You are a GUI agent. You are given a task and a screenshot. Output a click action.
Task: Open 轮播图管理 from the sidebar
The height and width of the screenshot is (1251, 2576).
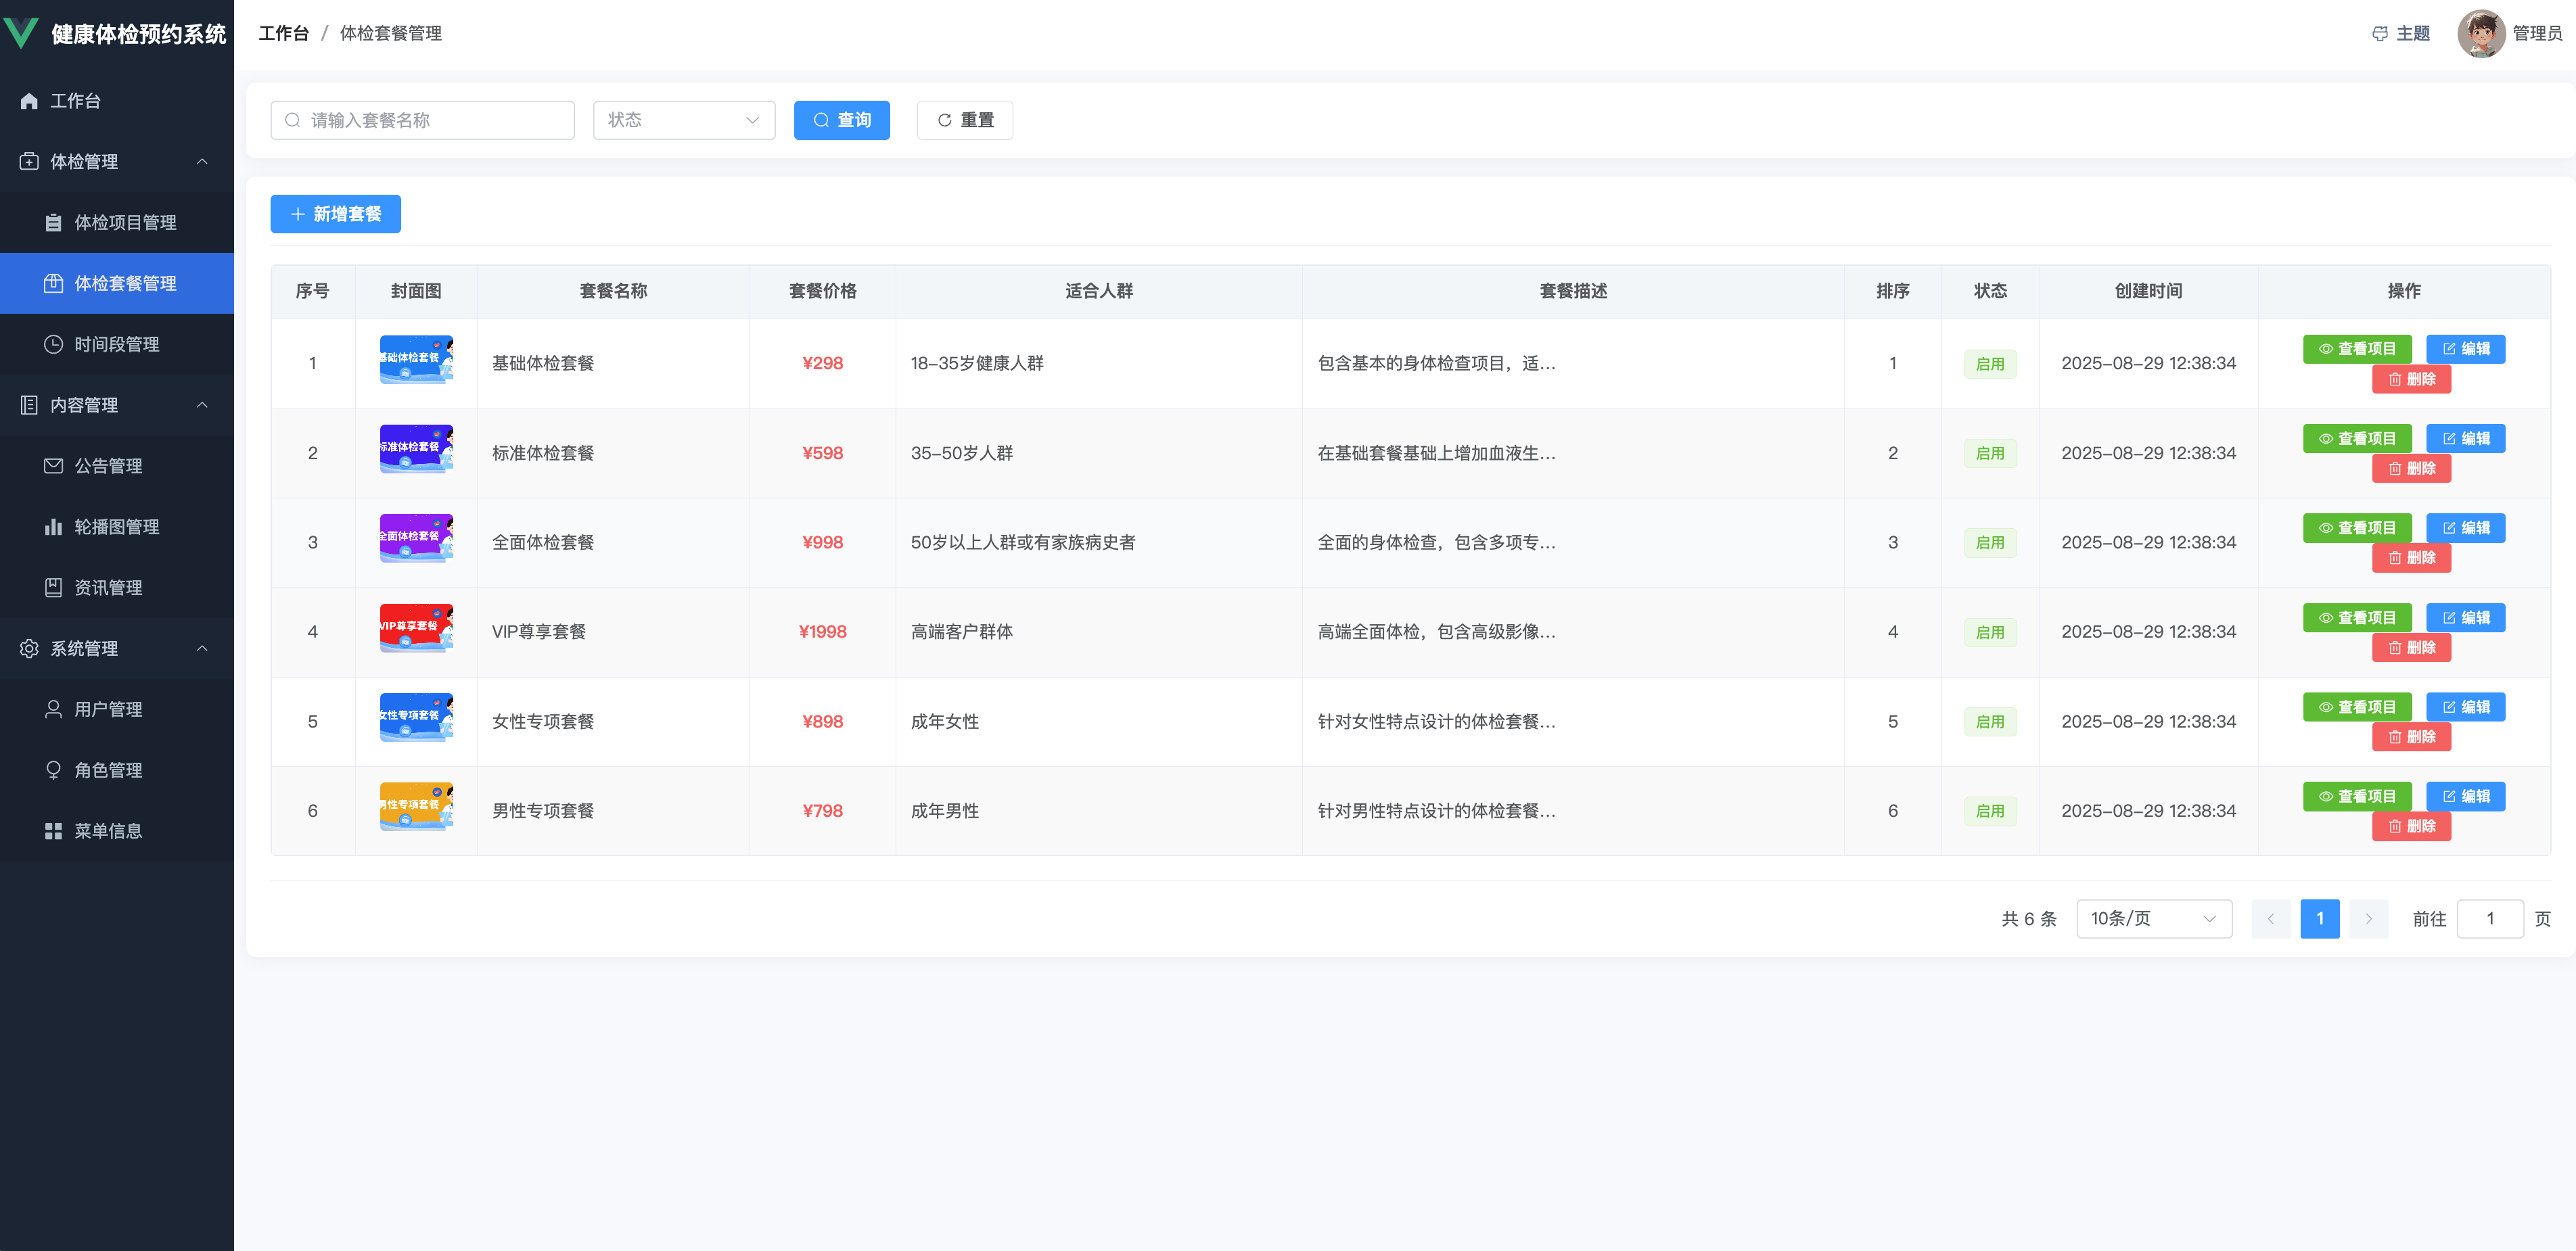tap(116, 527)
